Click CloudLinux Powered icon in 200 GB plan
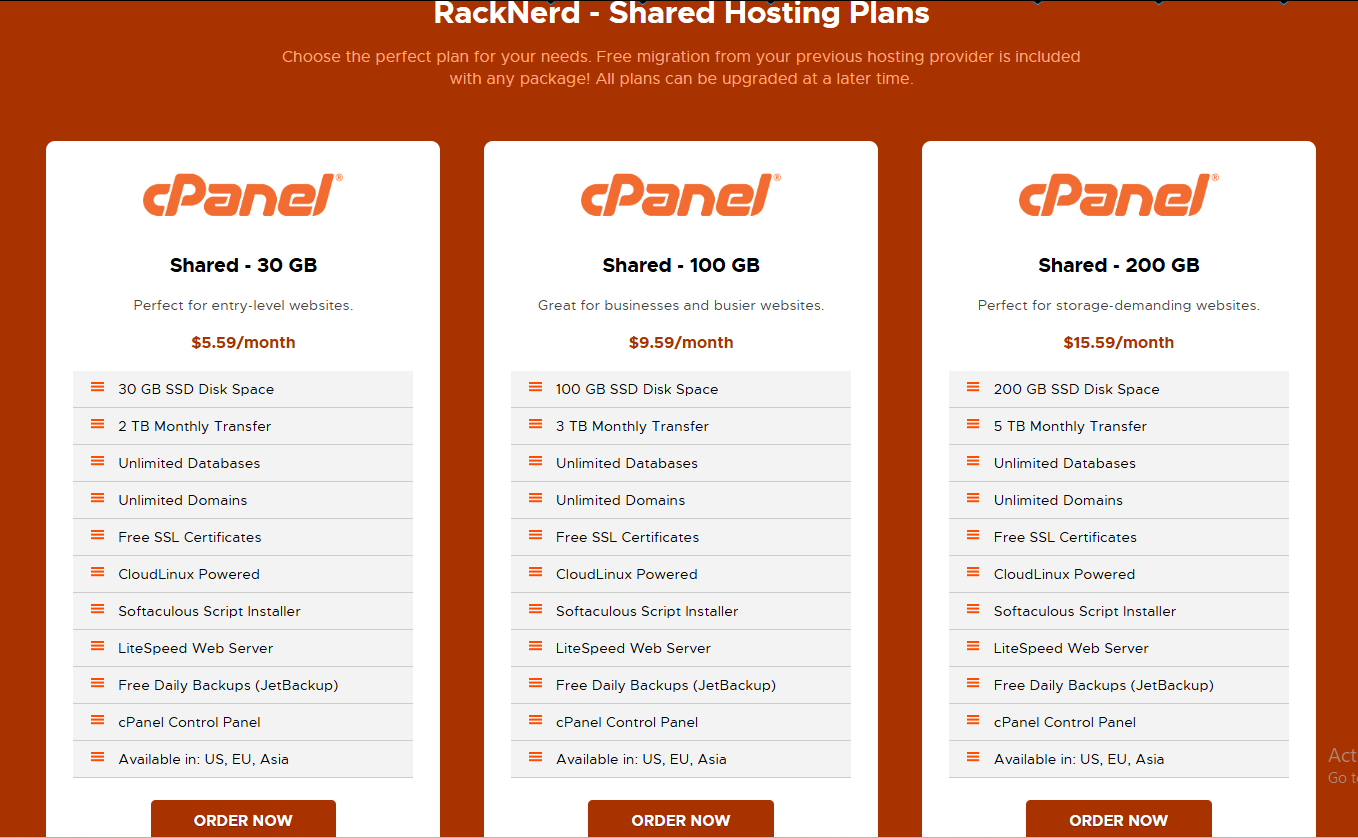The height and width of the screenshot is (838, 1358). [974, 573]
